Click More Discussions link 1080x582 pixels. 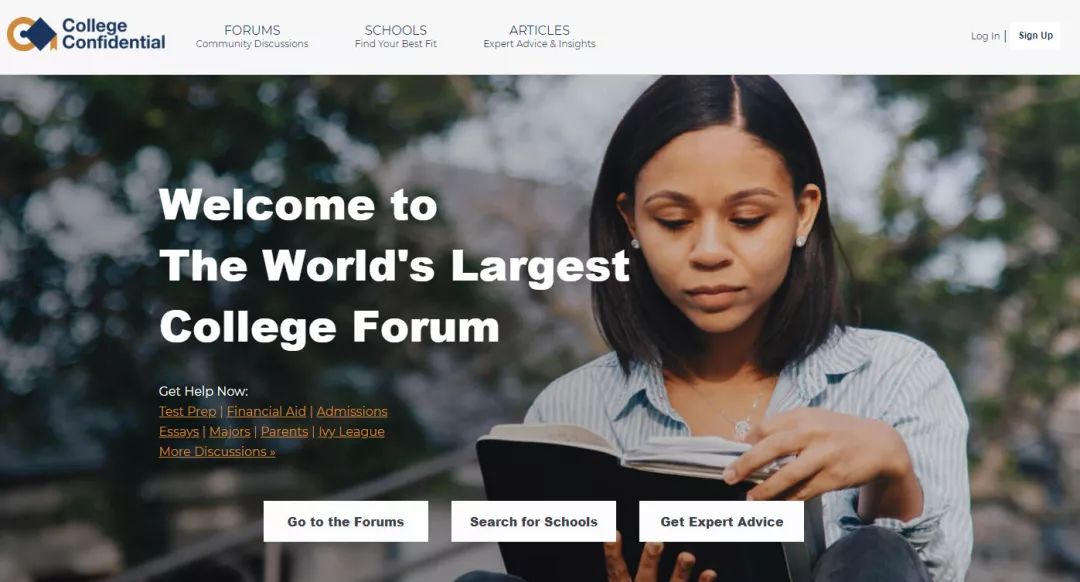point(217,452)
